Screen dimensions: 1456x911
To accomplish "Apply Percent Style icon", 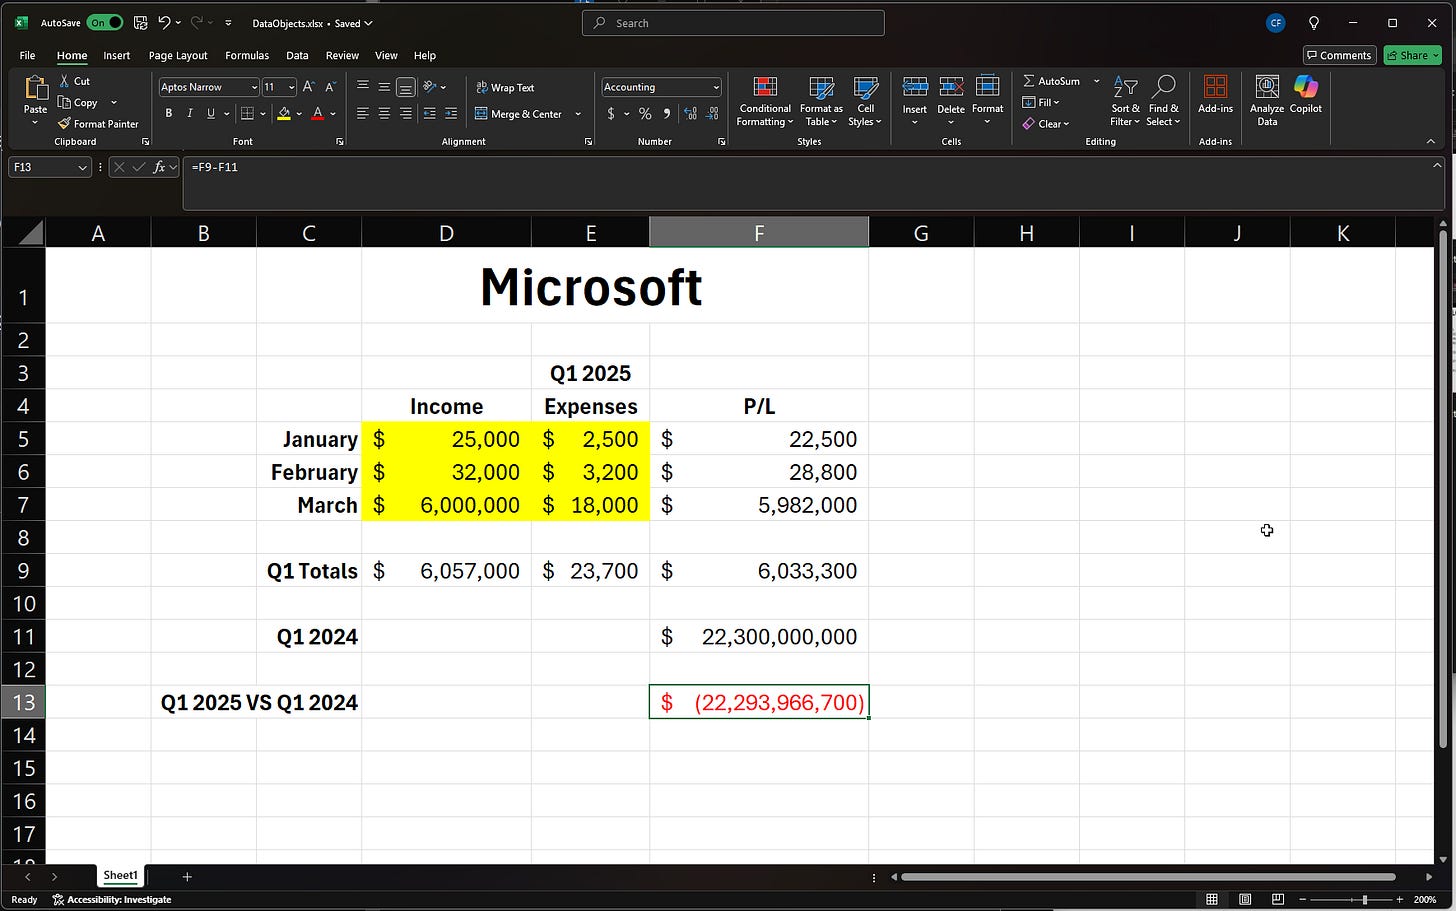I will tap(645, 114).
